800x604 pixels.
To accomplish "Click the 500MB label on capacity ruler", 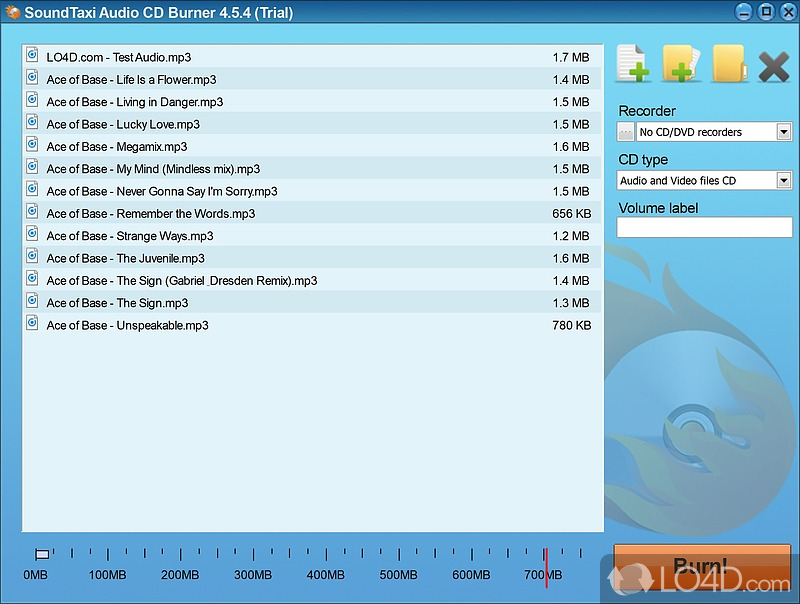I will pos(398,575).
